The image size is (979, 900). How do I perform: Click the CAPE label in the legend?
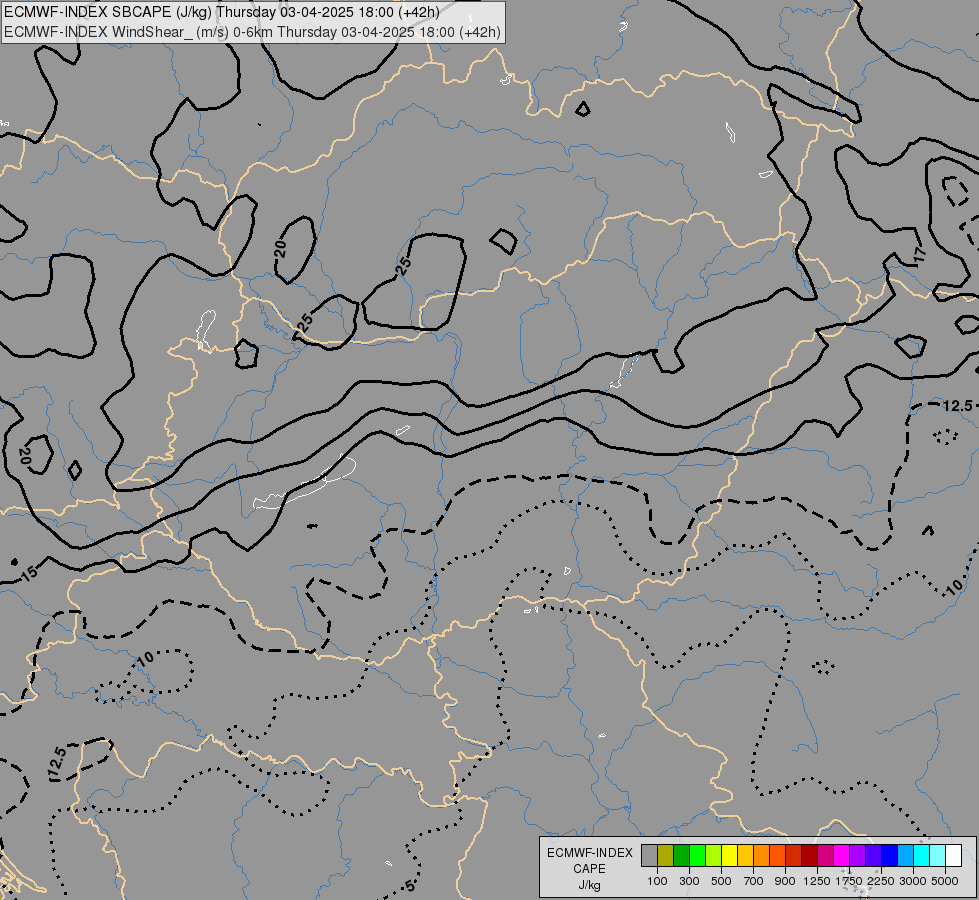(589, 869)
